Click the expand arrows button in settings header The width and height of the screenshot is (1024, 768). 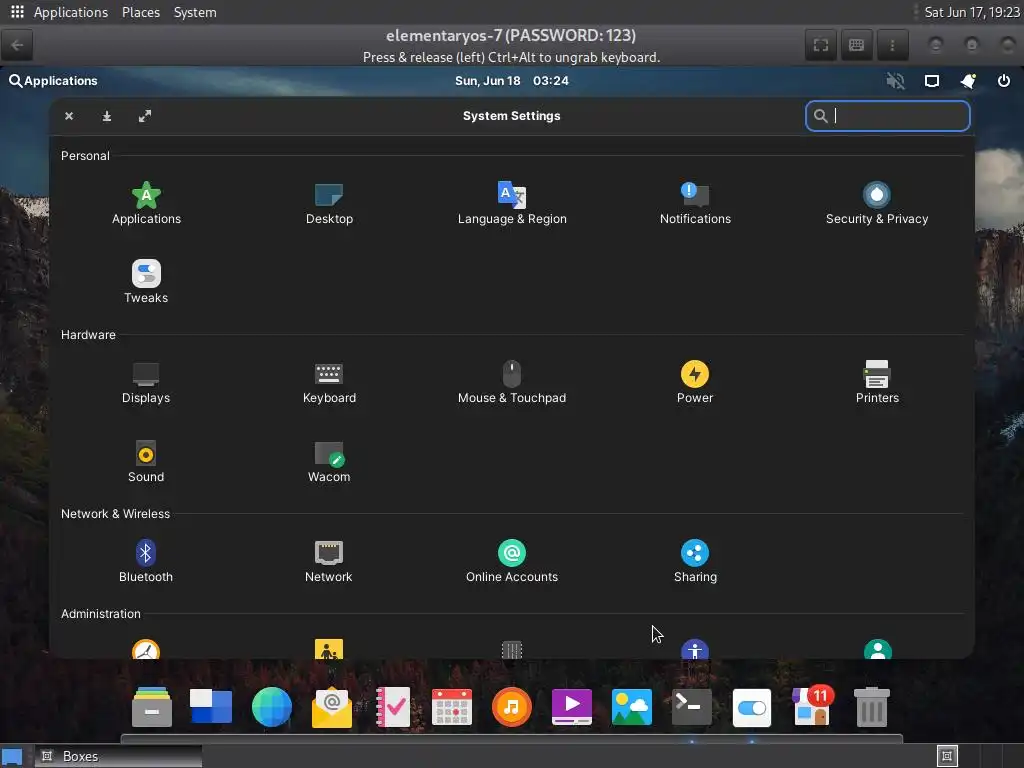coord(145,116)
